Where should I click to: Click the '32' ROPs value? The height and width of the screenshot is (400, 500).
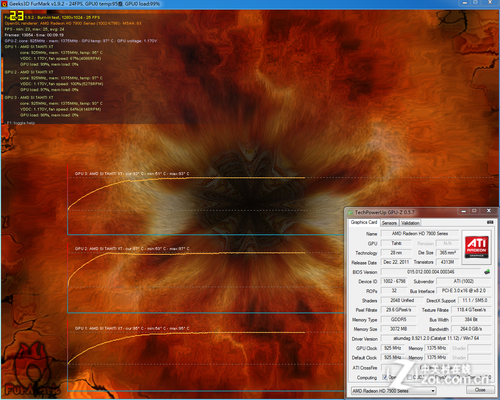coord(394,291)
